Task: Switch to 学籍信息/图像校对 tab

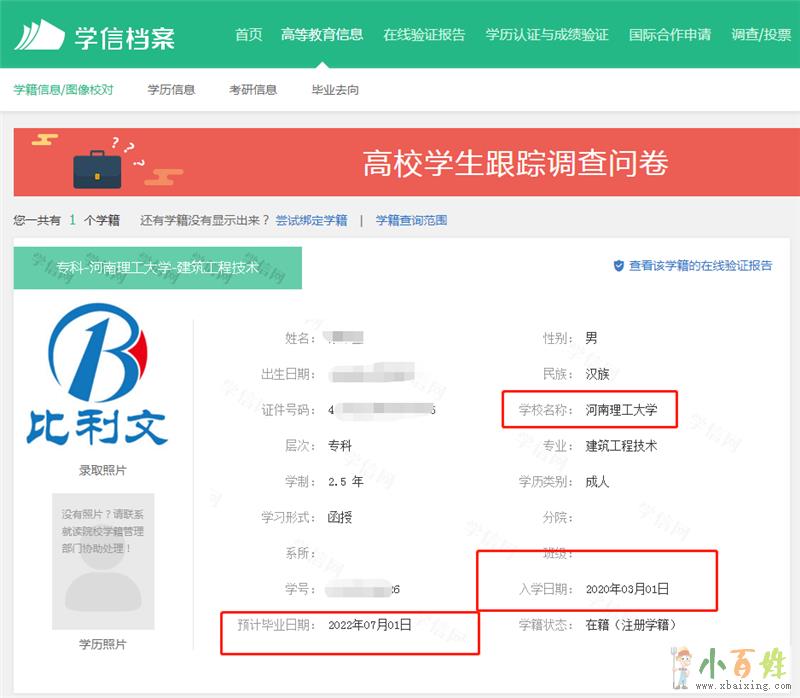Action: pyautogui.click(x=63, y=90)
